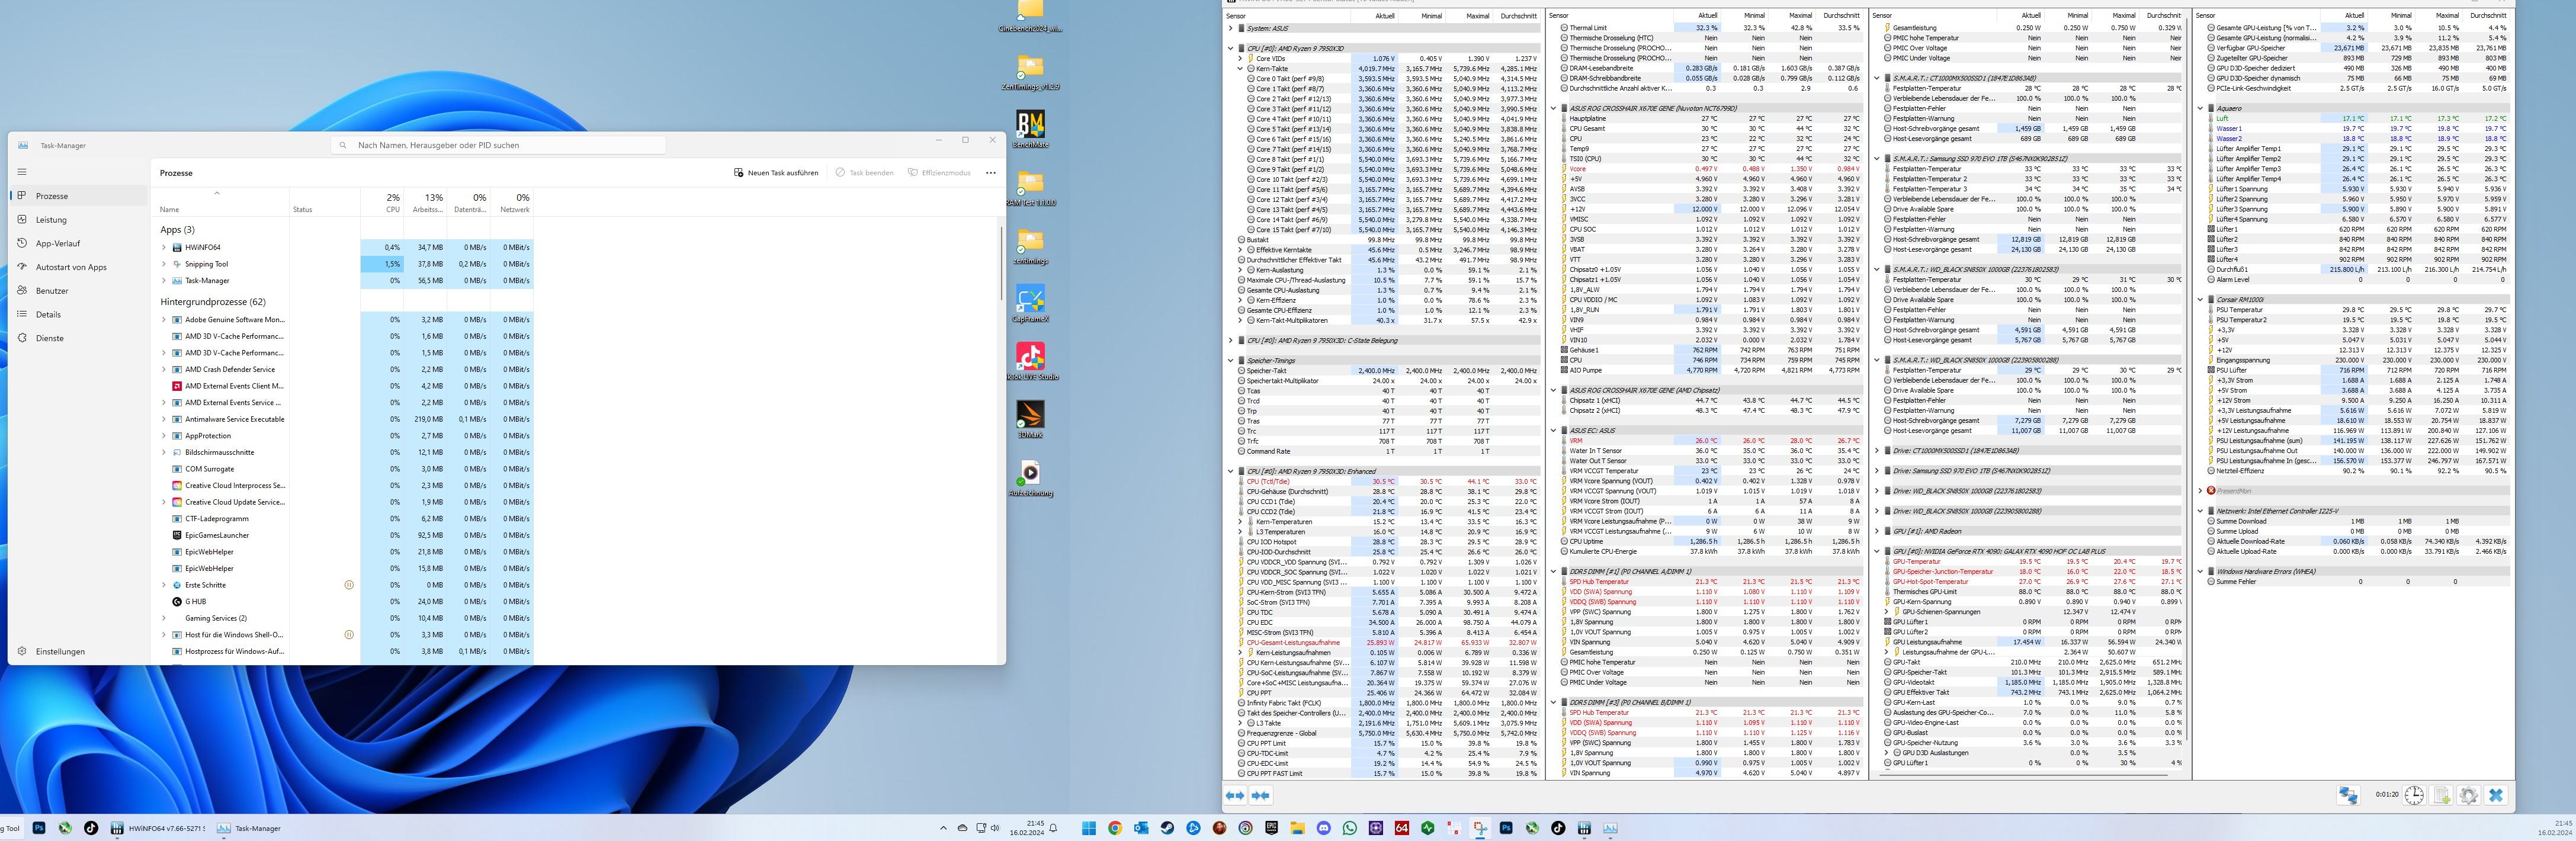
Task: Expand the Snipping Tool process entry
Action: 164,264
